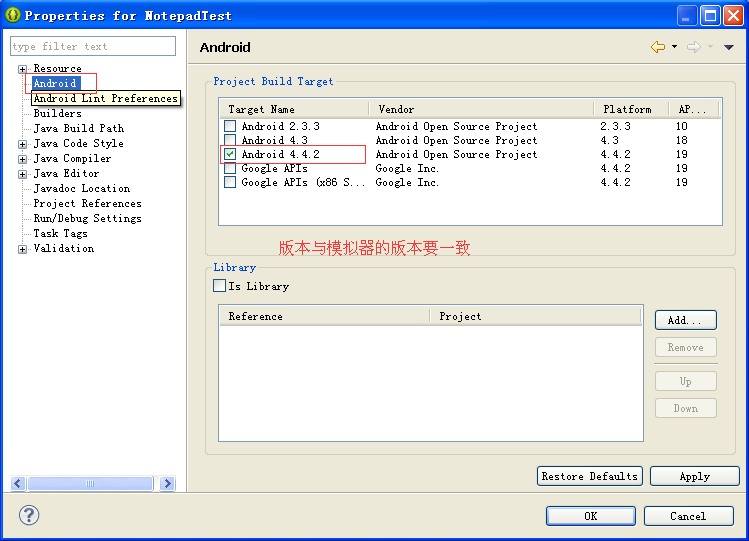This screenshot has height=541, width=749.
Task: Select Resource in the tree
Action: click(x=57, y=68)
